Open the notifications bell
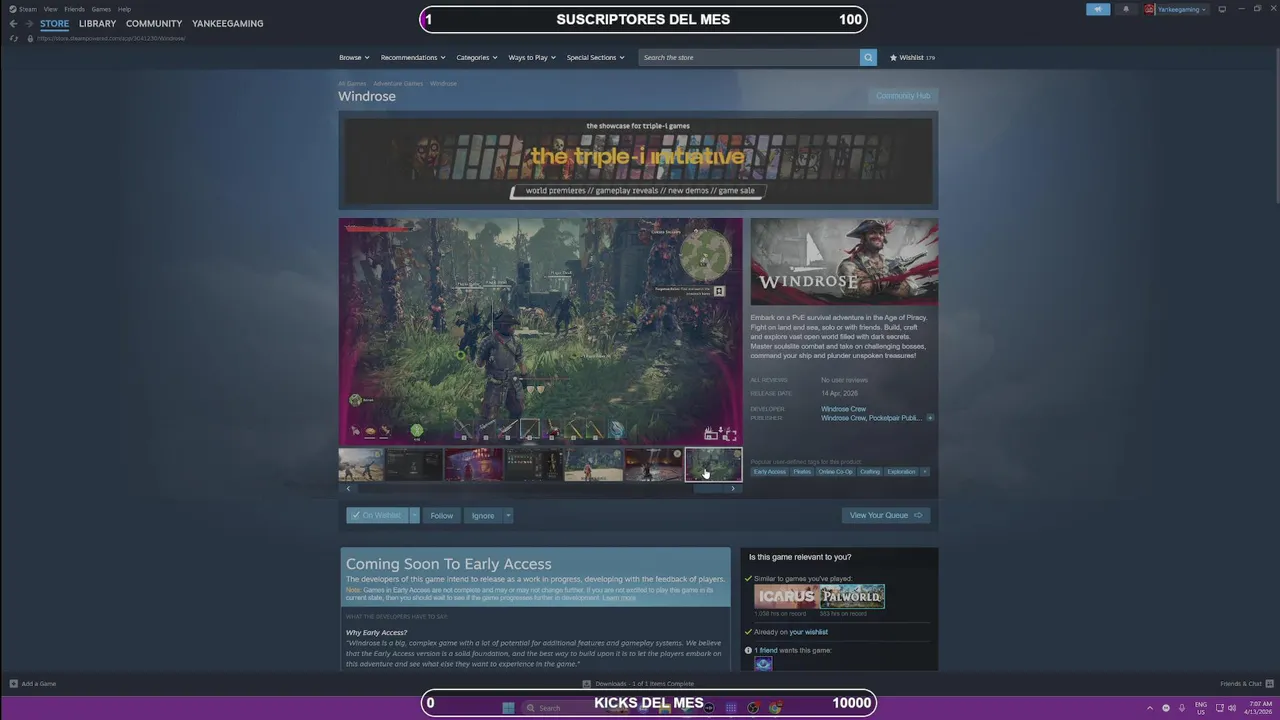The image size is (1280, 720). point(1126,9)
